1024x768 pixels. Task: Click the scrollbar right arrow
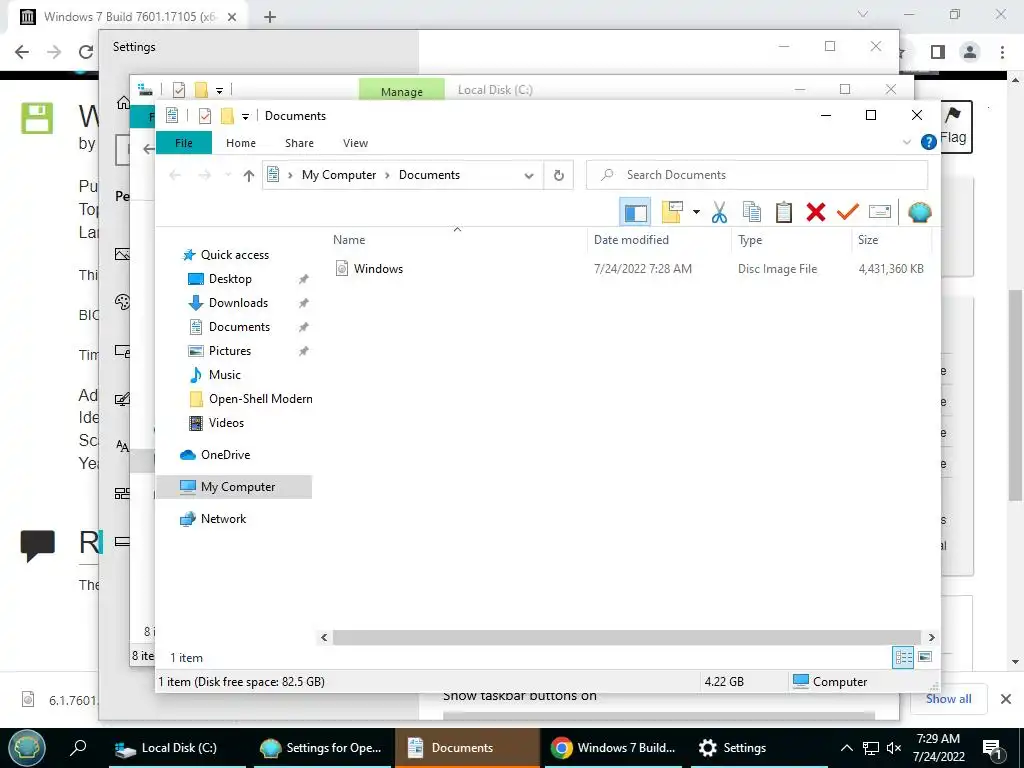pyautogui.click(x=931, y=637)
